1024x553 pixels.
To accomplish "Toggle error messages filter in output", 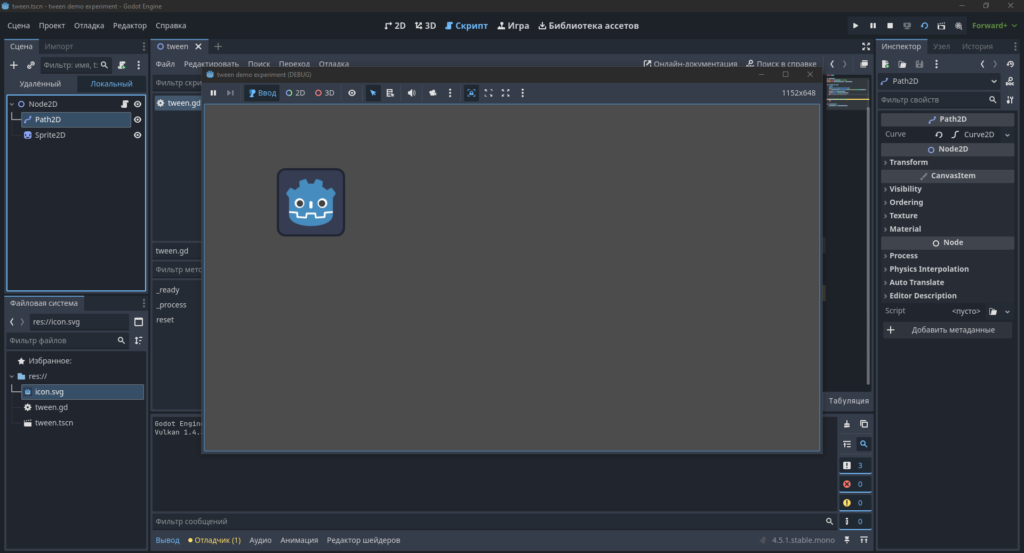I will [x=854, y=484].
